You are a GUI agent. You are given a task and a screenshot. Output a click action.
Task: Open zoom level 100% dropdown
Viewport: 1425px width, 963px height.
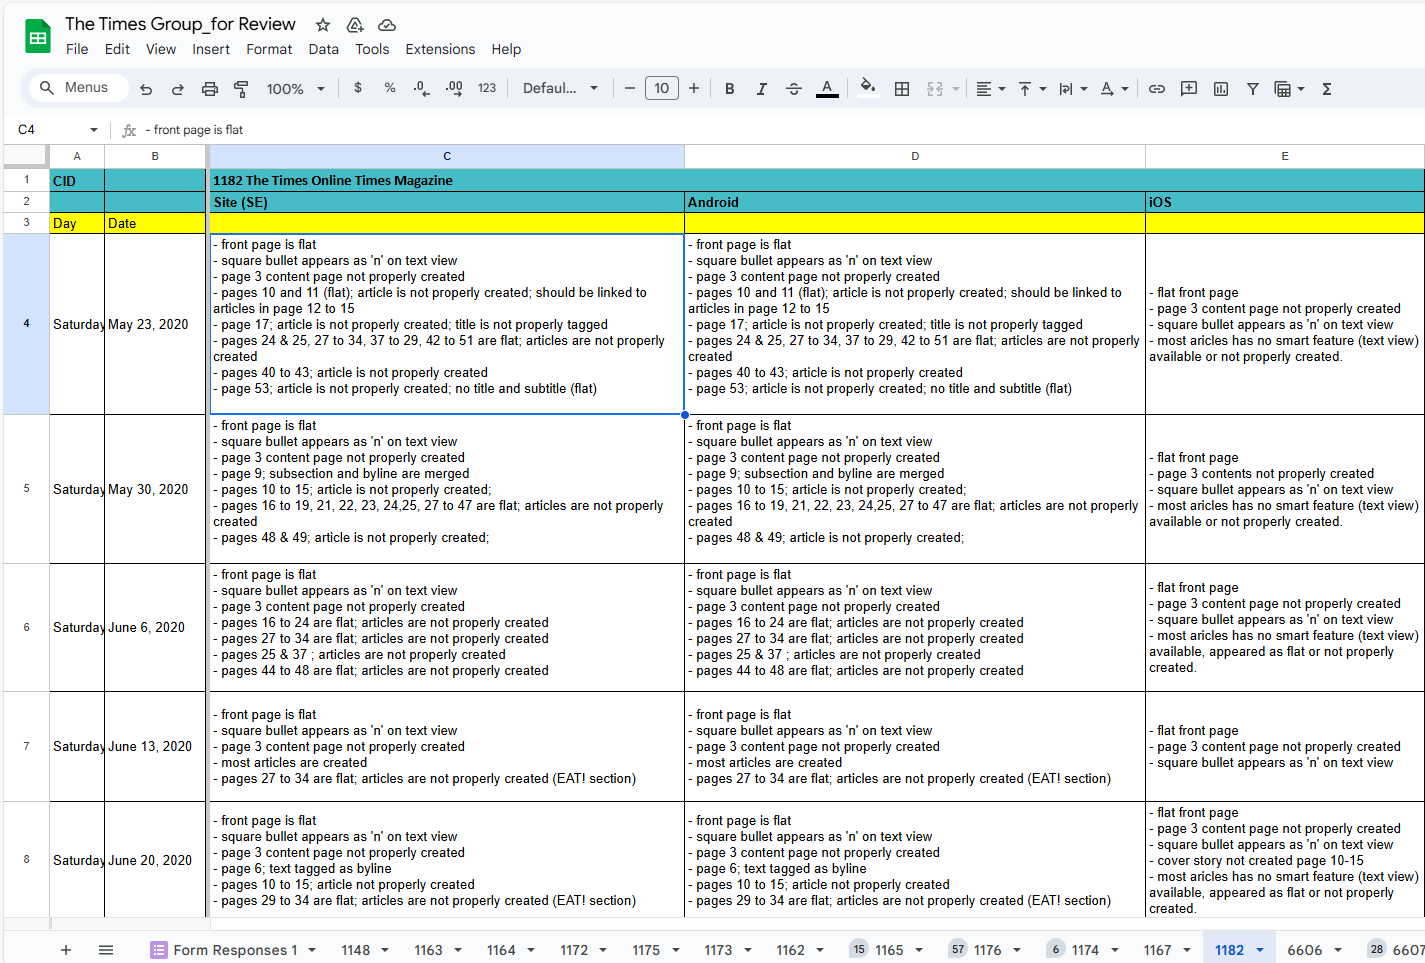296,89
